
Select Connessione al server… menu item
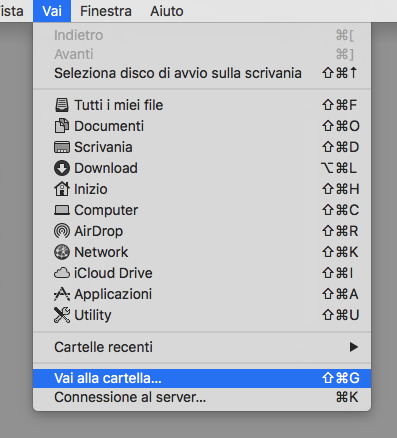202,397
